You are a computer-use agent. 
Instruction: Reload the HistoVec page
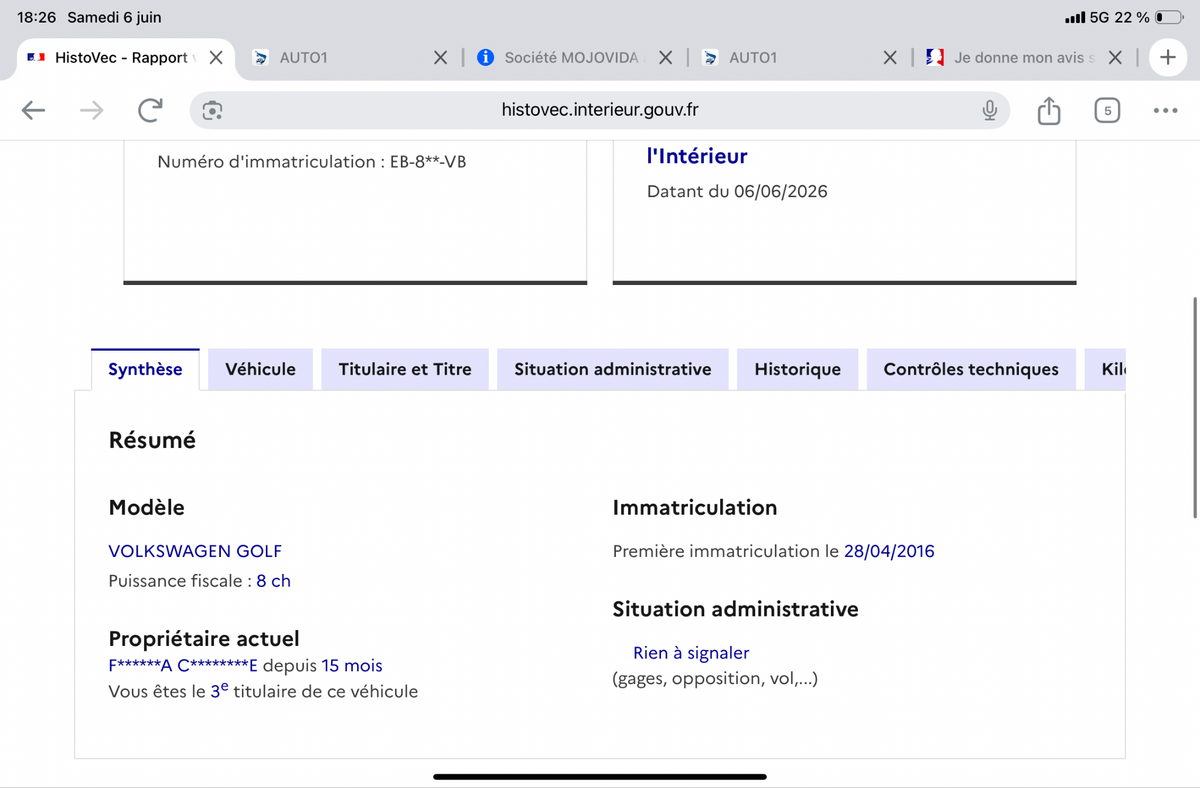pos(150,110)
